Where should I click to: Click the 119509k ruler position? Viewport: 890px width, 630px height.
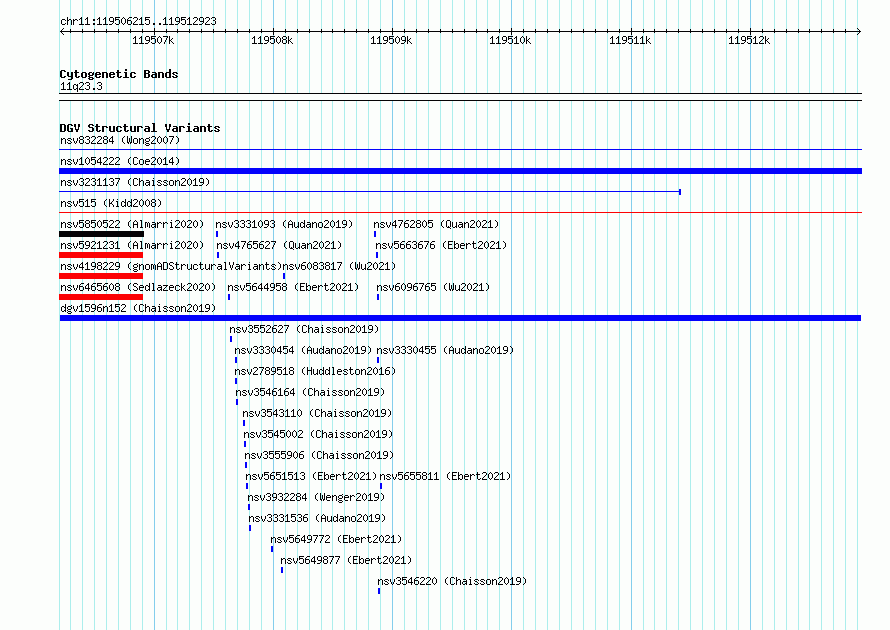(x=391, y=40)
